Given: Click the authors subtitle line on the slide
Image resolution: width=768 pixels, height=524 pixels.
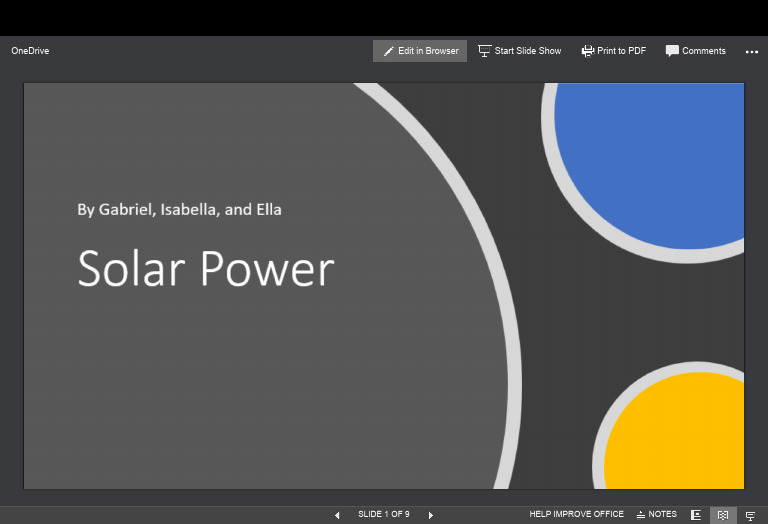Looking at the screenshot, I should [179, 210].
